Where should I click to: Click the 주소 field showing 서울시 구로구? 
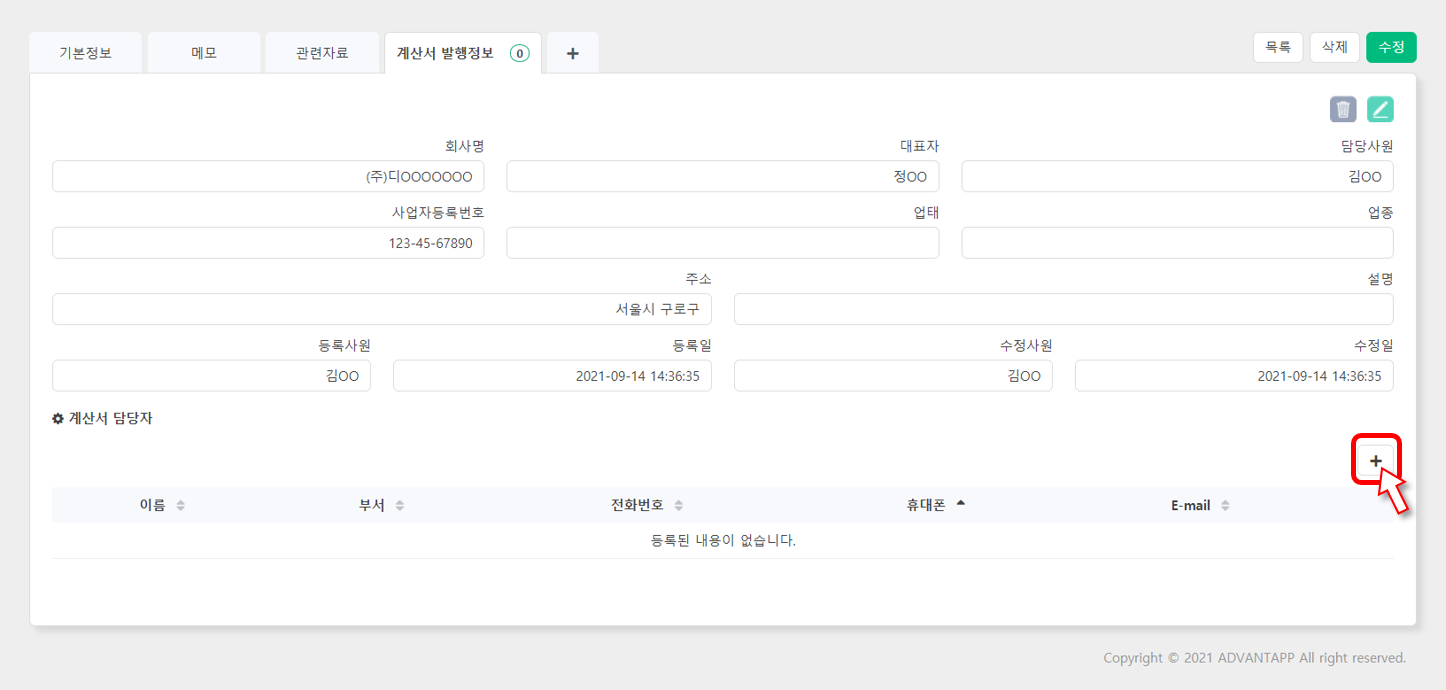pyautogui.click(x=382, y=309)
